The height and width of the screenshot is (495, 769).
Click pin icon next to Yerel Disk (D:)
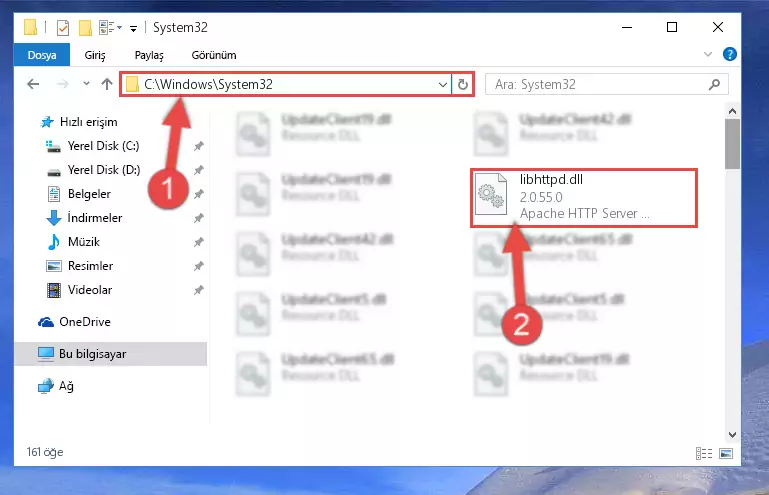point(199,170)
